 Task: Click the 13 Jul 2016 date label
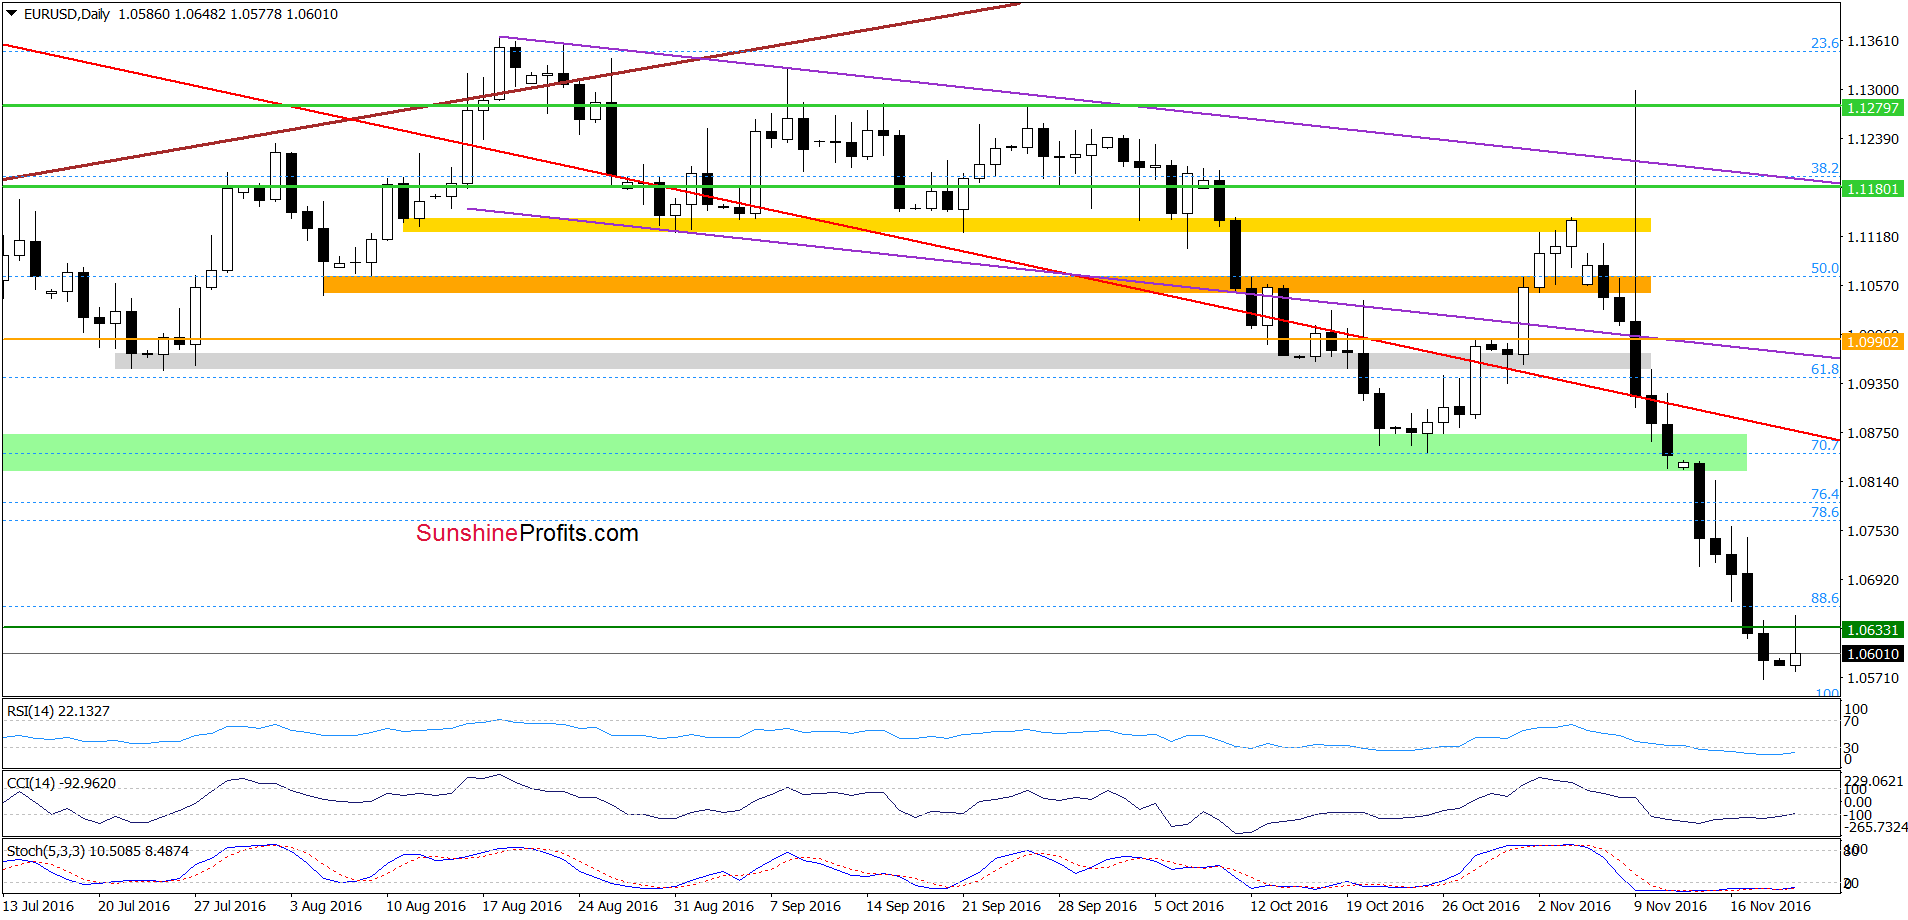pos(38,906)
